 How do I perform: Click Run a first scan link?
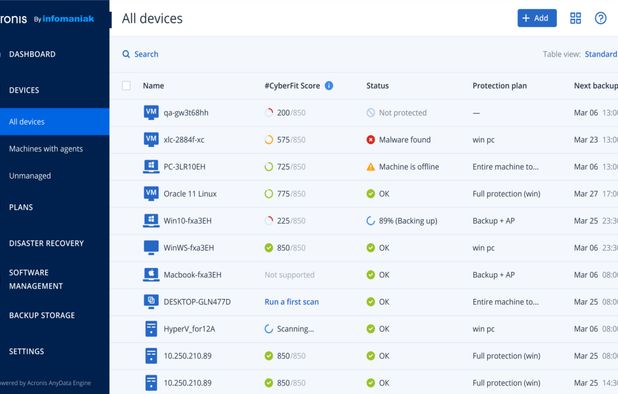pos(292,302)
